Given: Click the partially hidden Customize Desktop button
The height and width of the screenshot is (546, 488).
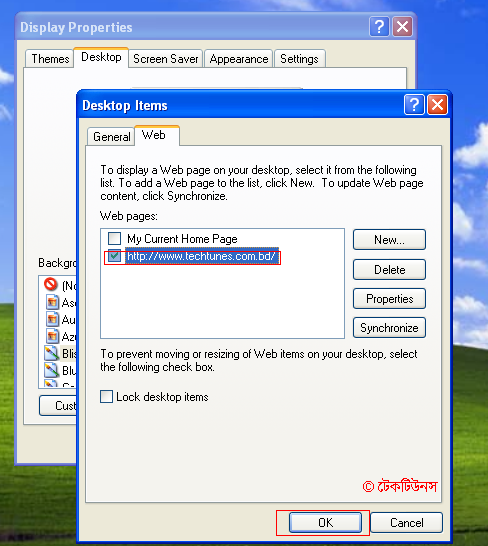Looking at the screenshot, I should click(58, 406).
